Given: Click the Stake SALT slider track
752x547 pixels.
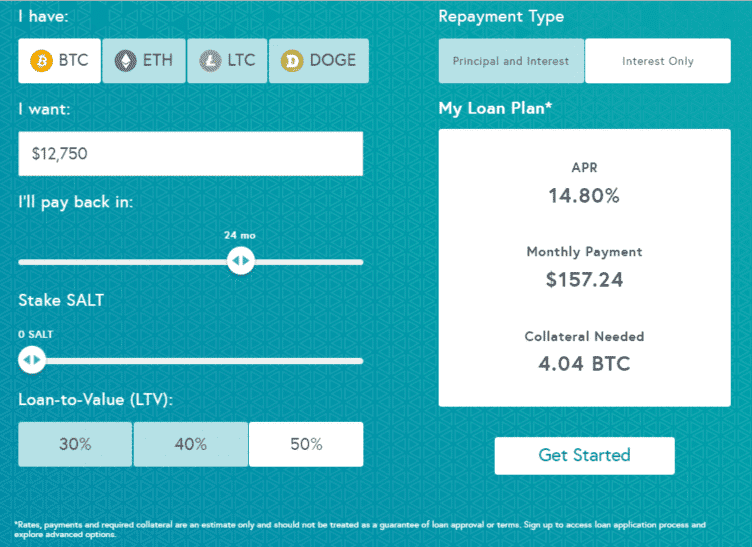Looking at the screenshot, I should click(200, 360).
